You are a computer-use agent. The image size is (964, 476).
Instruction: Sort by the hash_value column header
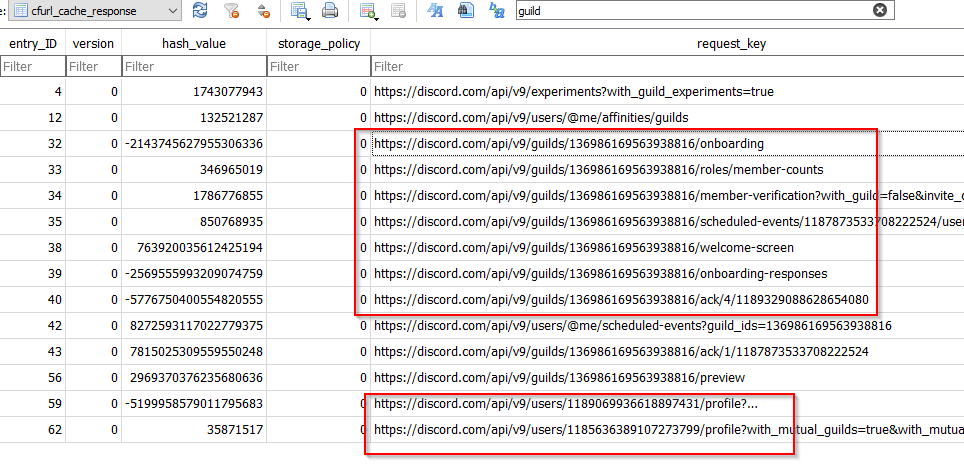(194, 44)
